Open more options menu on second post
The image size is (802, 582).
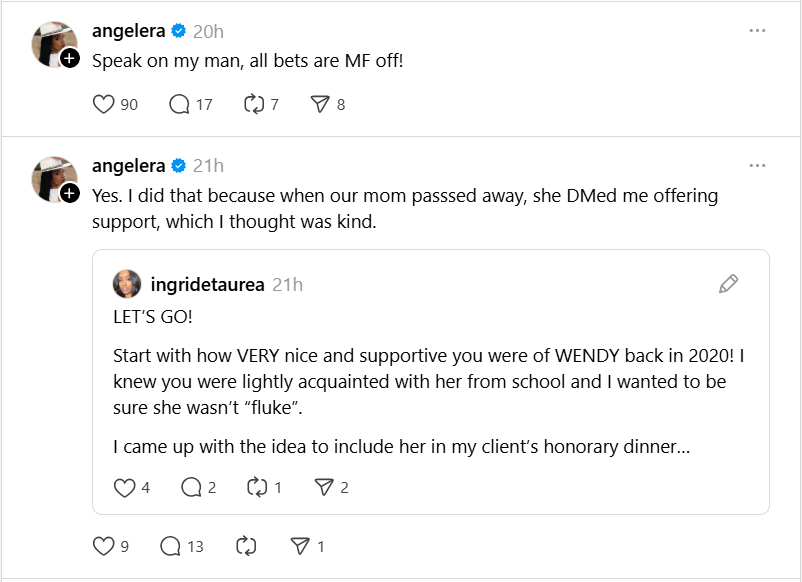pyautogui.click(x=757, y=165)
